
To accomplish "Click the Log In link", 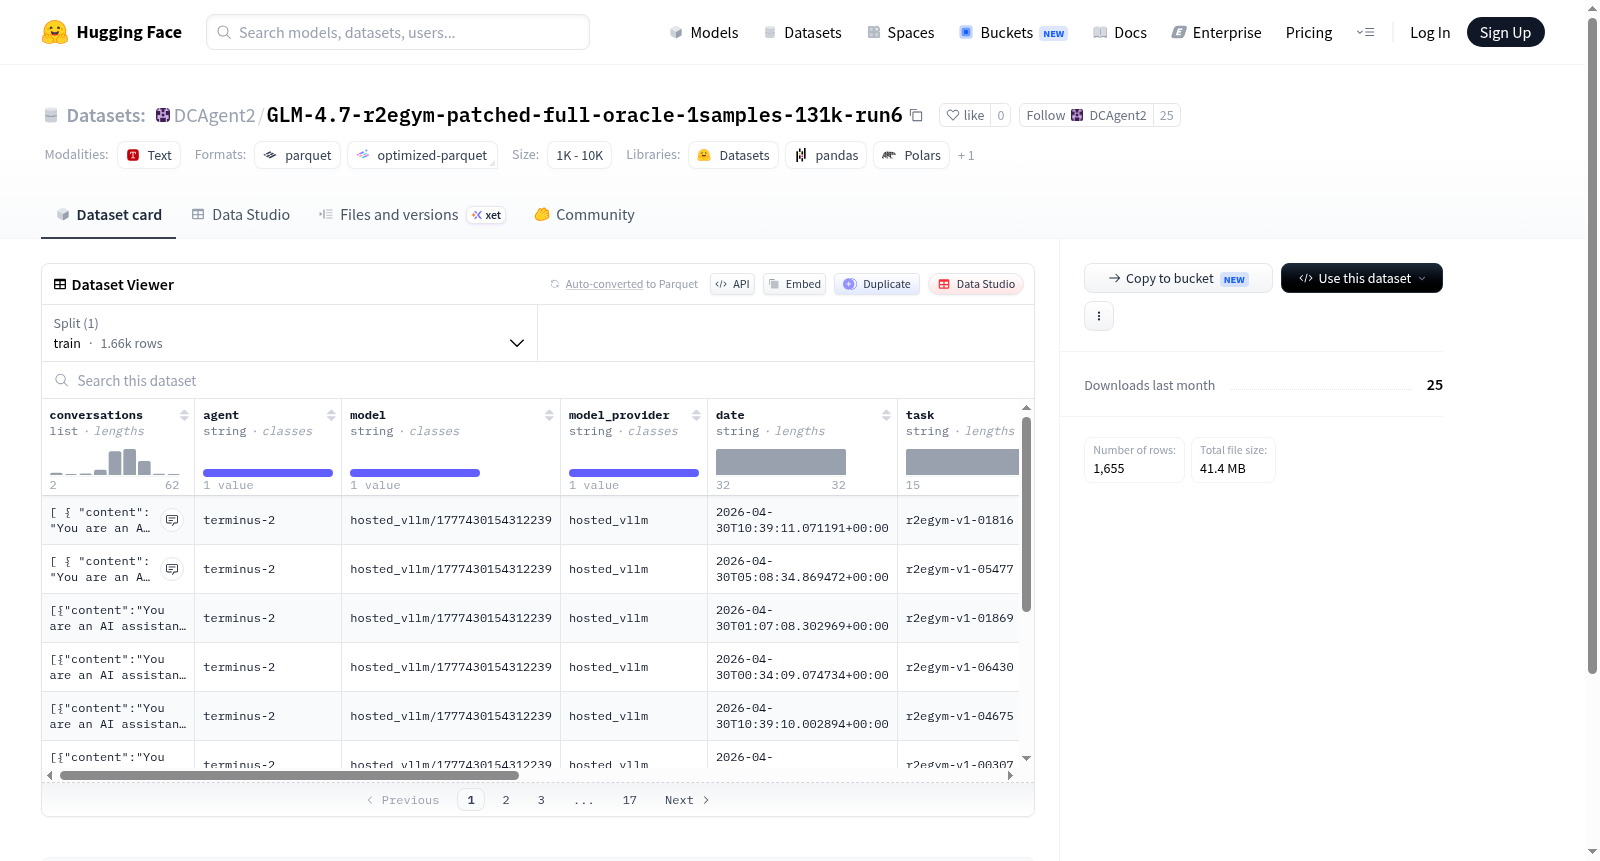I will pos(1430,32).
